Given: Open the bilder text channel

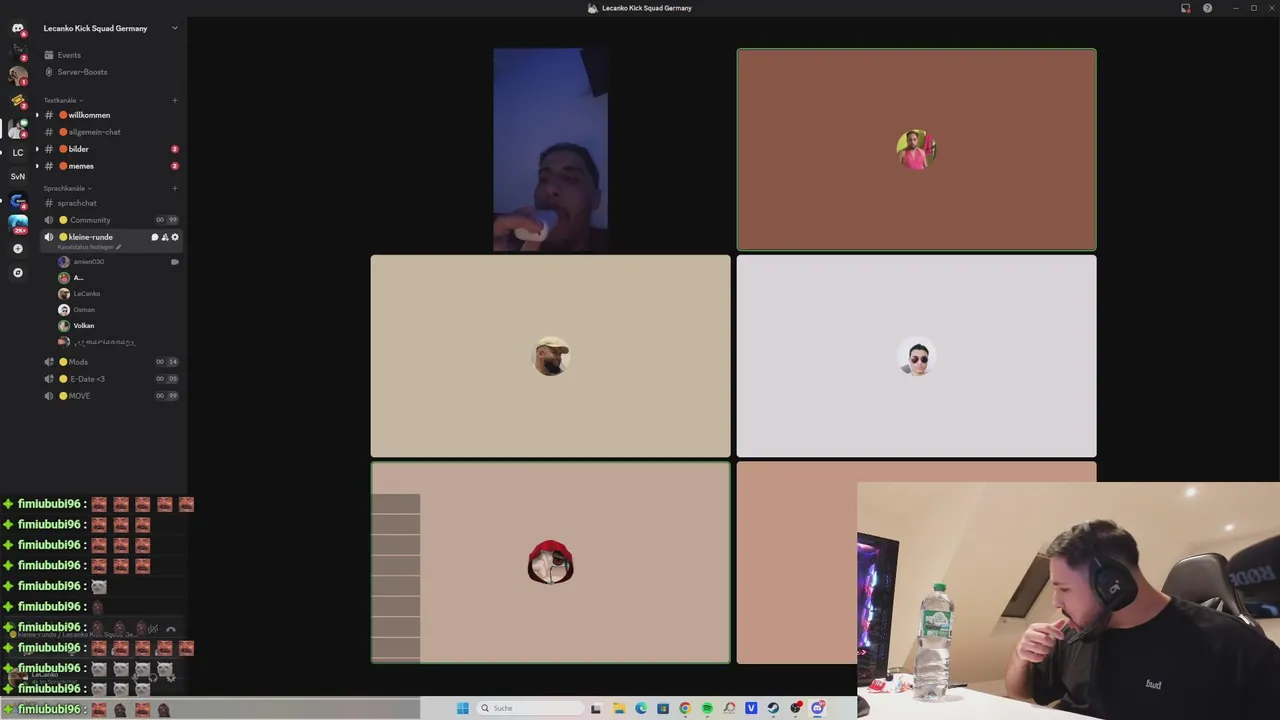Looking at the screenshot, I should 110,149.
